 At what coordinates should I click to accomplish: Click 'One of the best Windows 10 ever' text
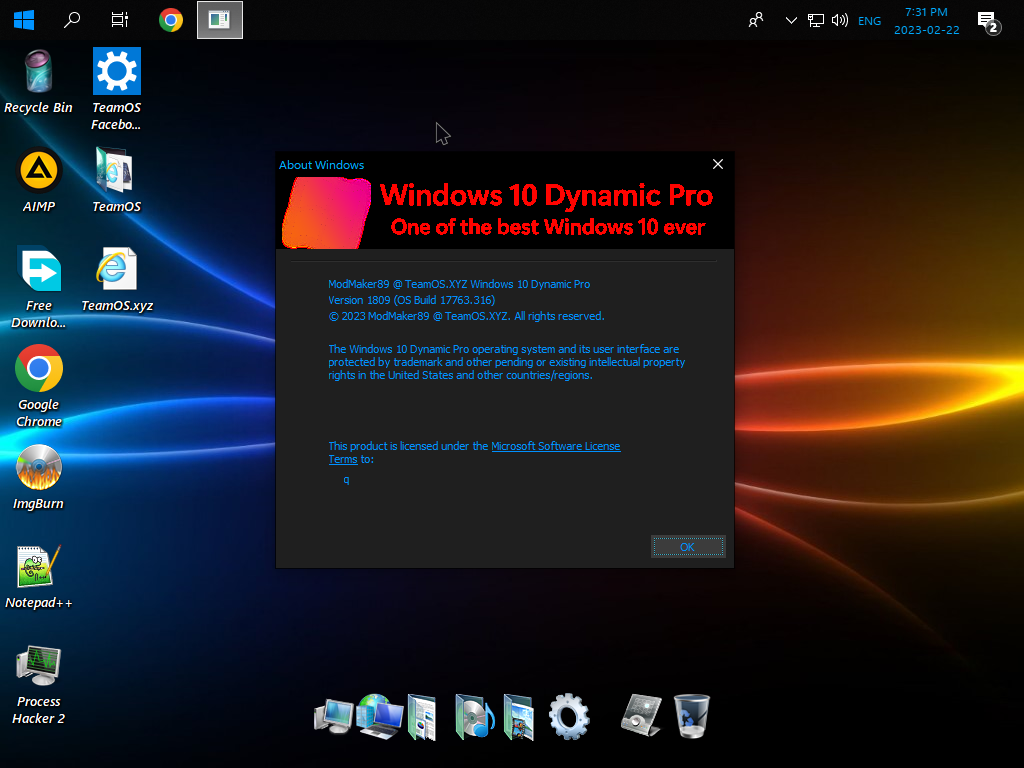click(x=547, y=227)
